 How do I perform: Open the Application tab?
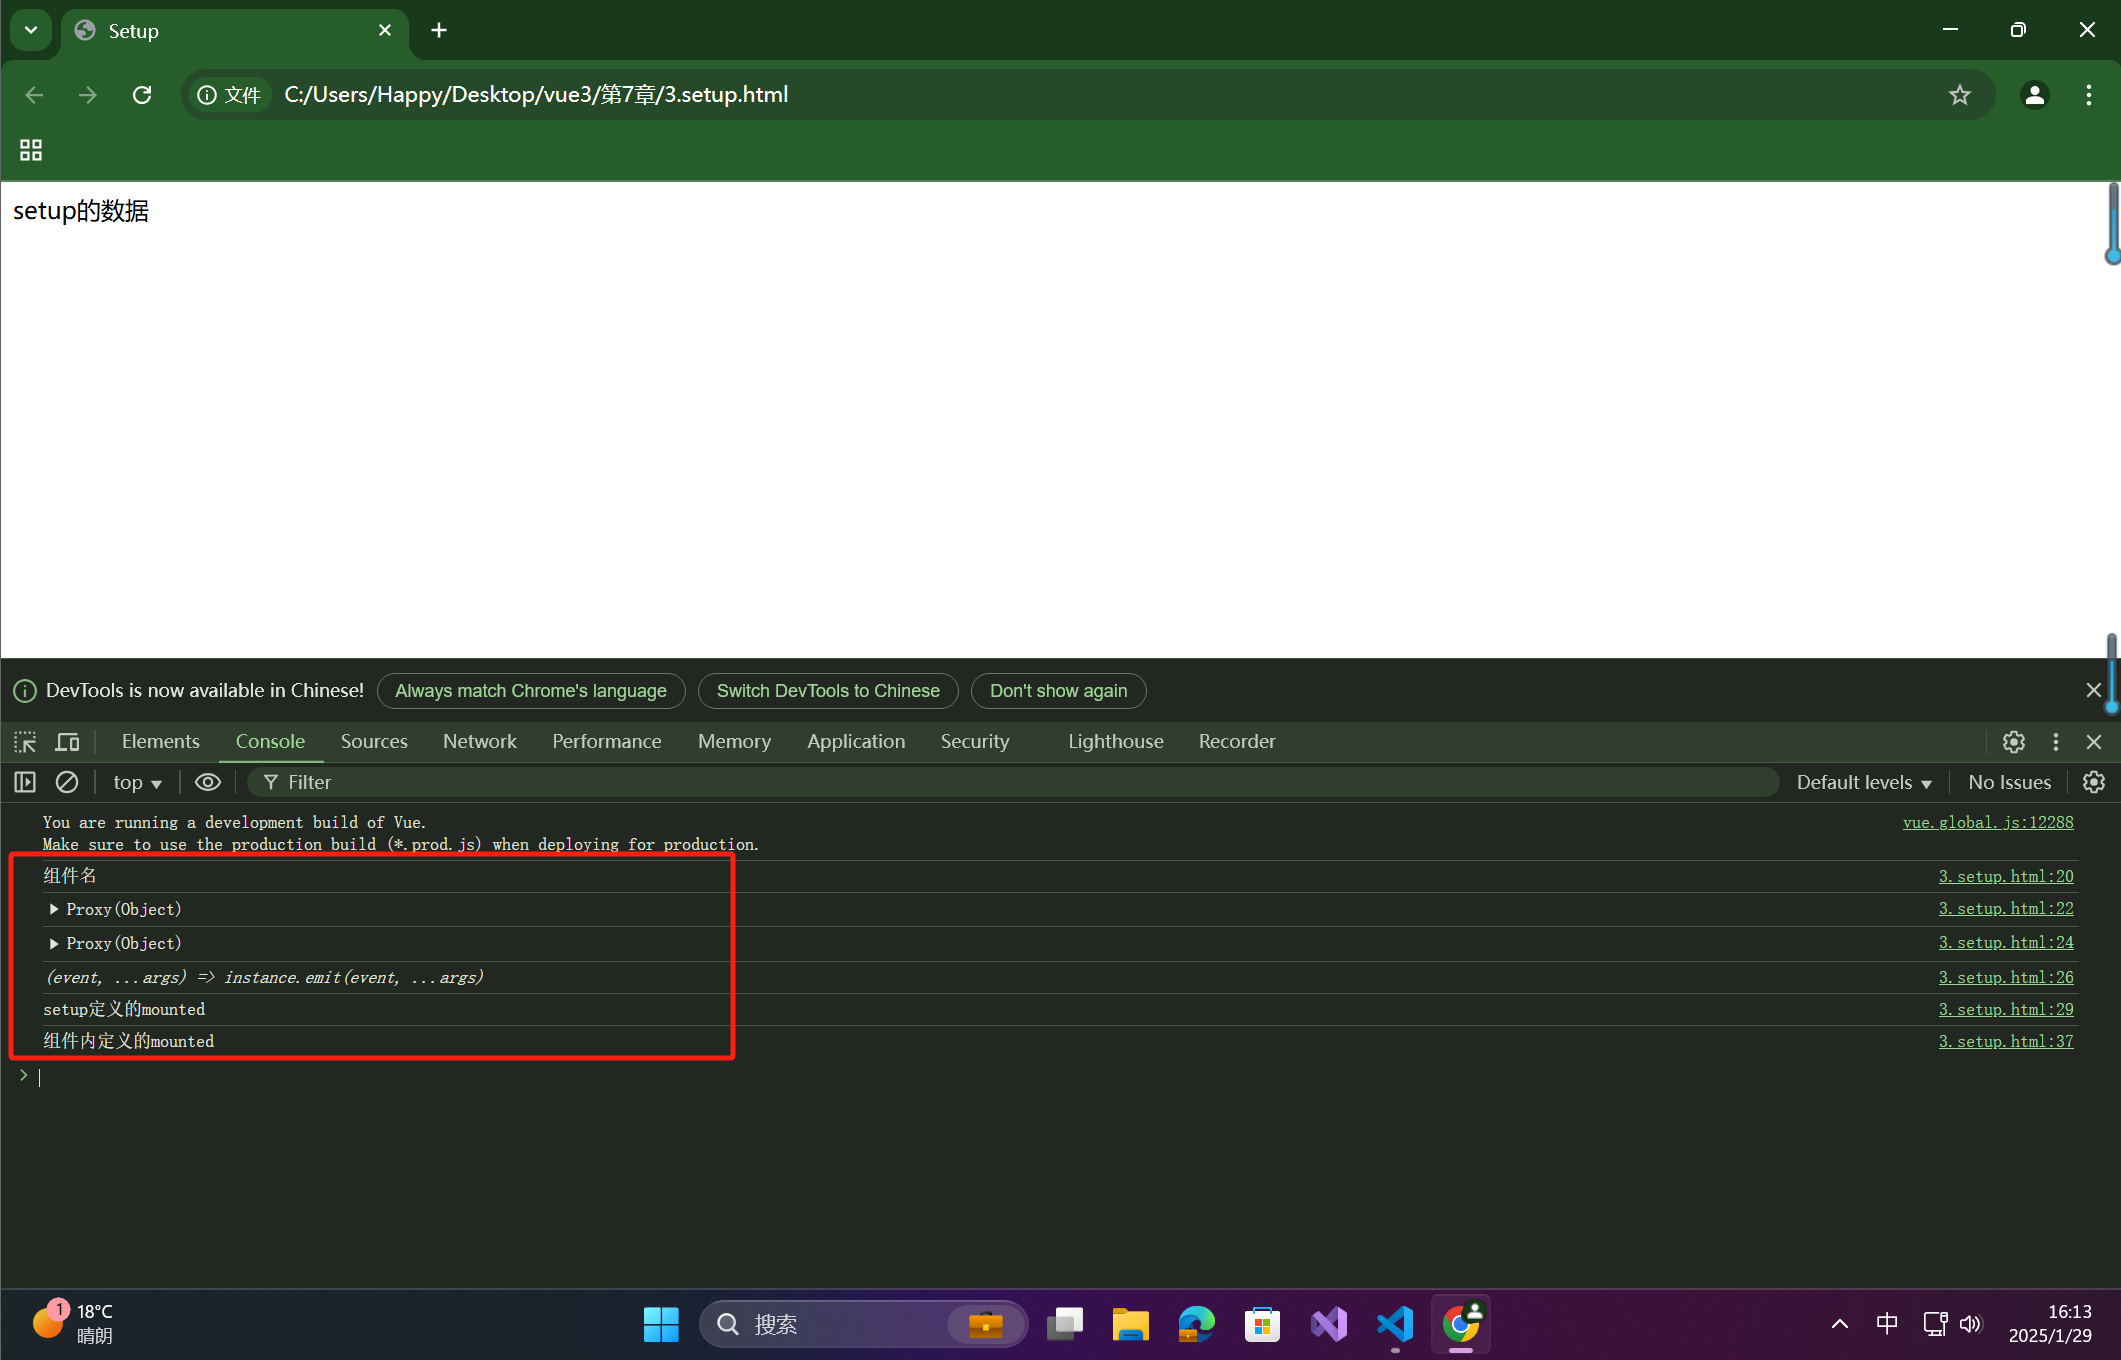(x=856, y=742)
